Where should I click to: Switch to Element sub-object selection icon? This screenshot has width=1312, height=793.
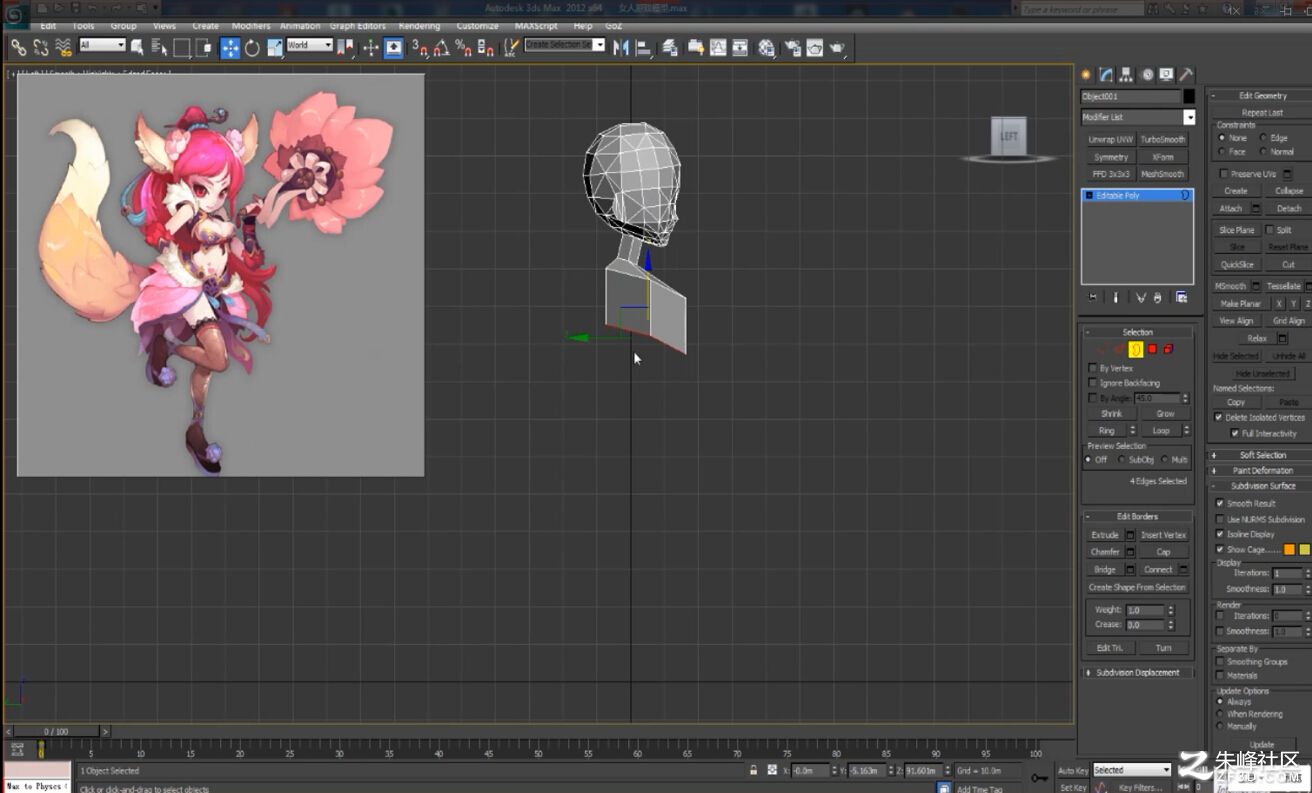pyautogui.click(x=1168, y=349)
